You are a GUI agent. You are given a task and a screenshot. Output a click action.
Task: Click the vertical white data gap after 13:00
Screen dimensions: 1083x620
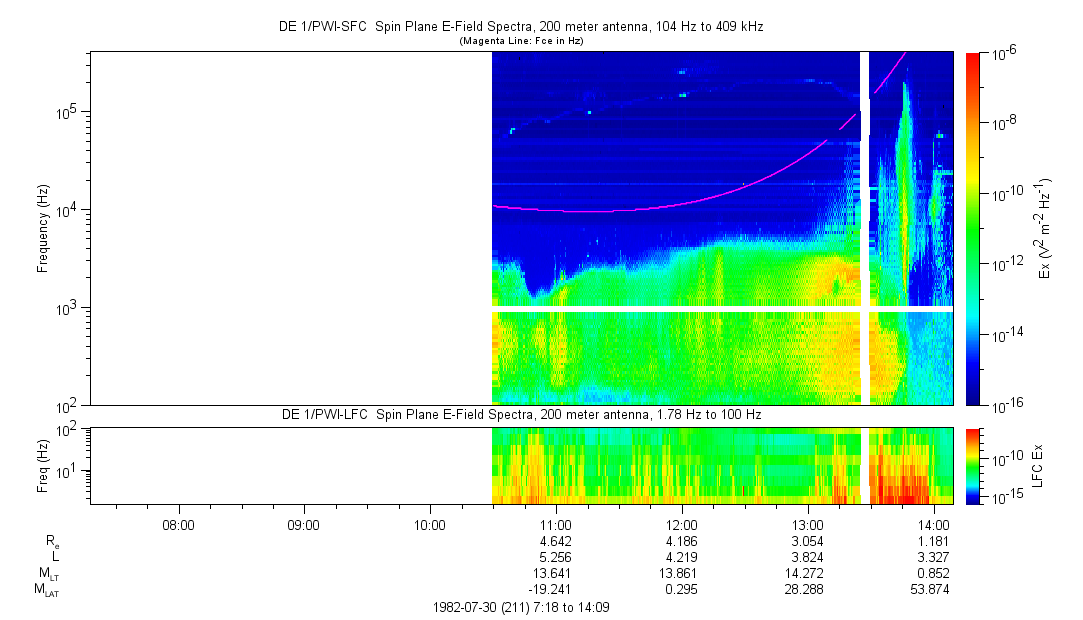(865, 228)
